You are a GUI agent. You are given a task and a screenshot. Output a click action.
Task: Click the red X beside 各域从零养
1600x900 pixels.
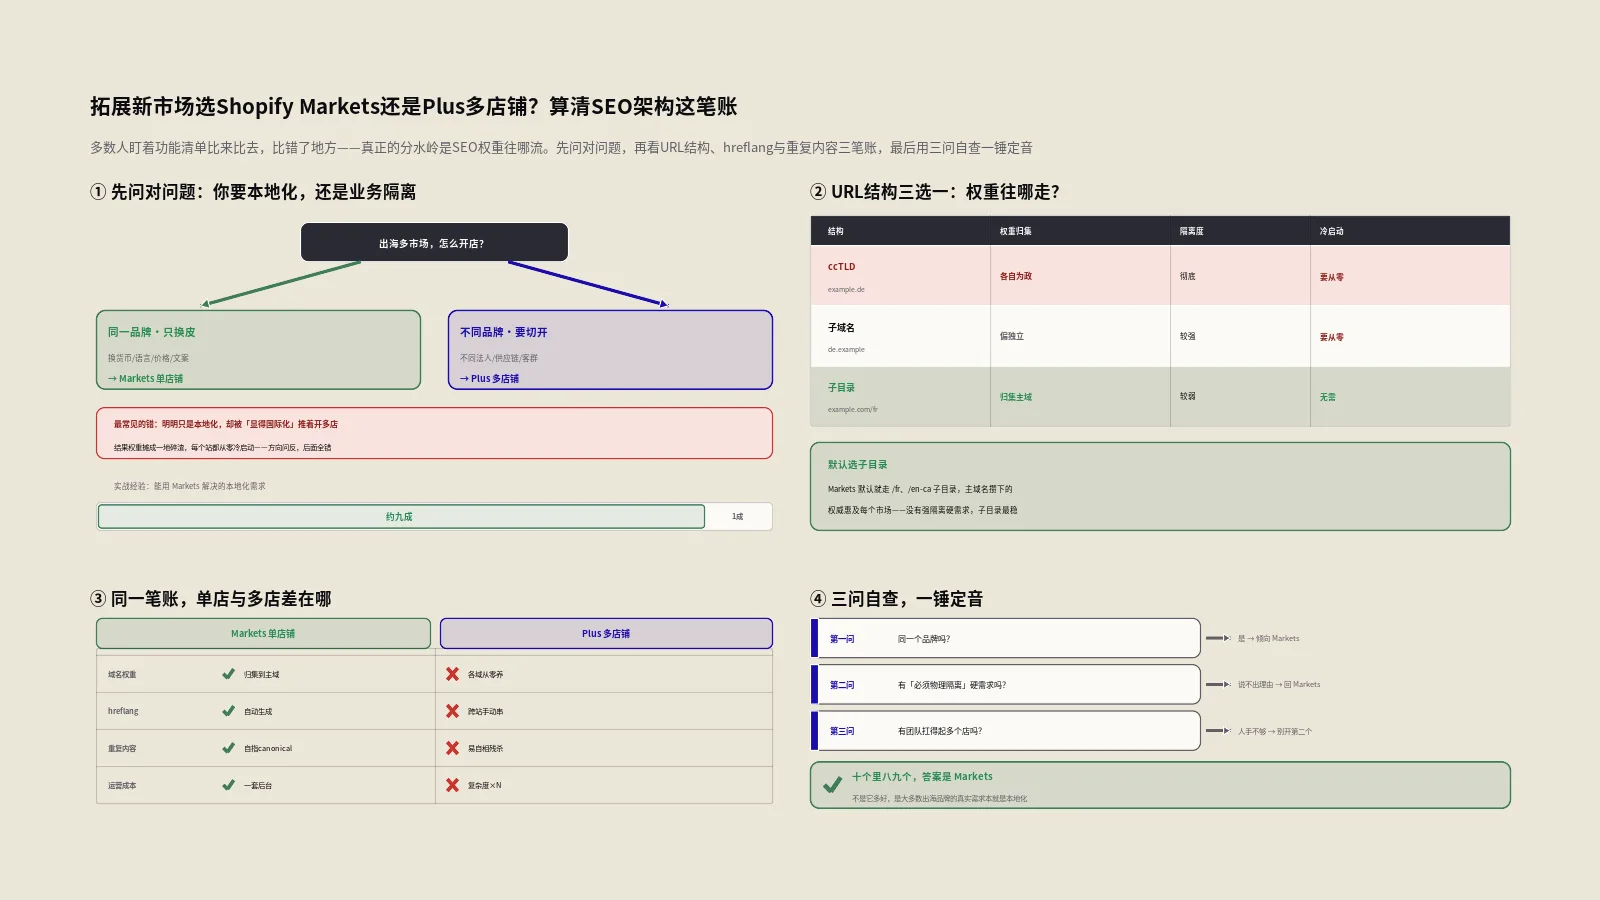[x=452, y=674]
